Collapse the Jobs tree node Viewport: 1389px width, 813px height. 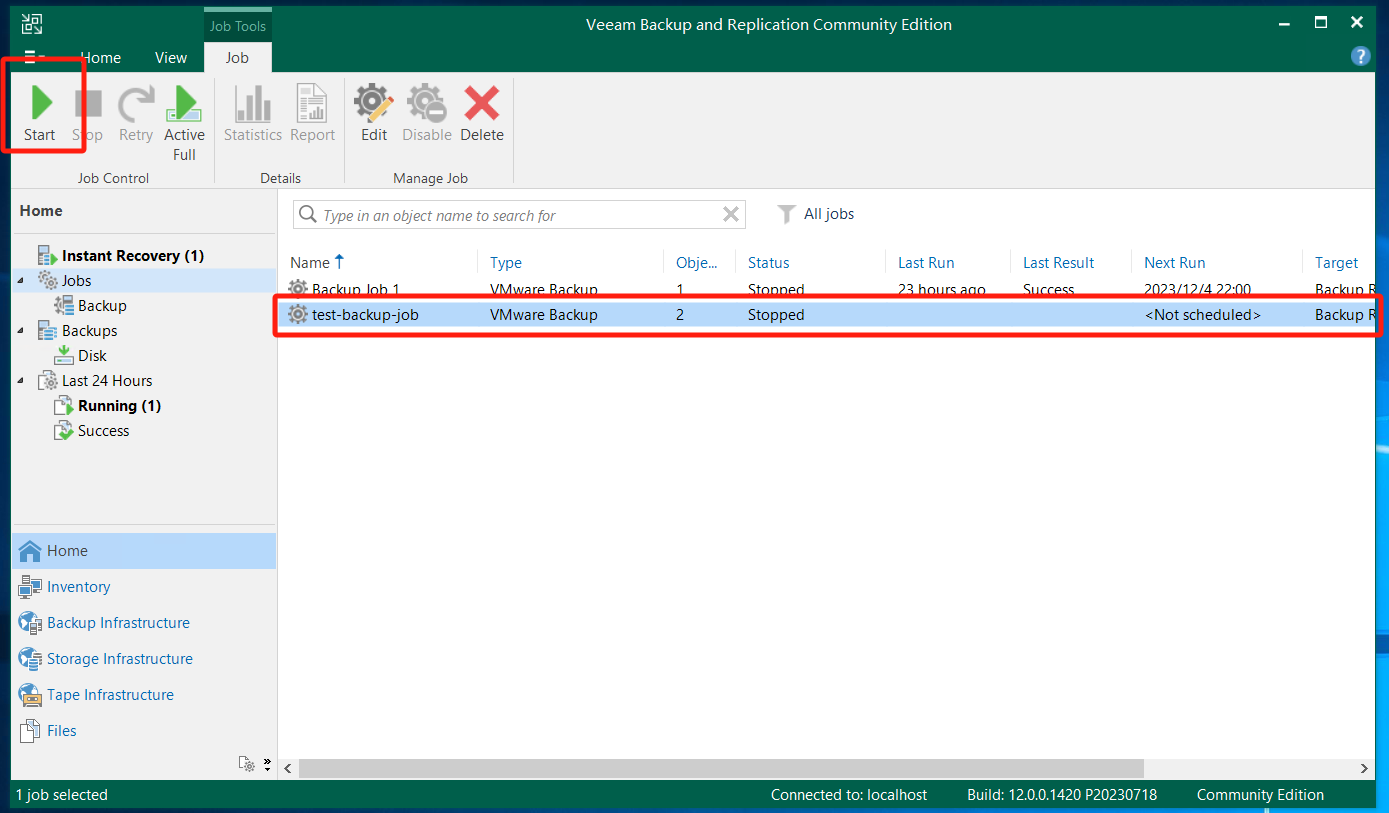point(21,281)
